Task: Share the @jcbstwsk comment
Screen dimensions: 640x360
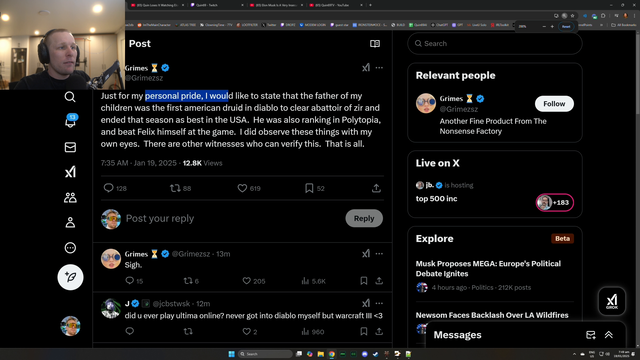Action: (379, 331)
